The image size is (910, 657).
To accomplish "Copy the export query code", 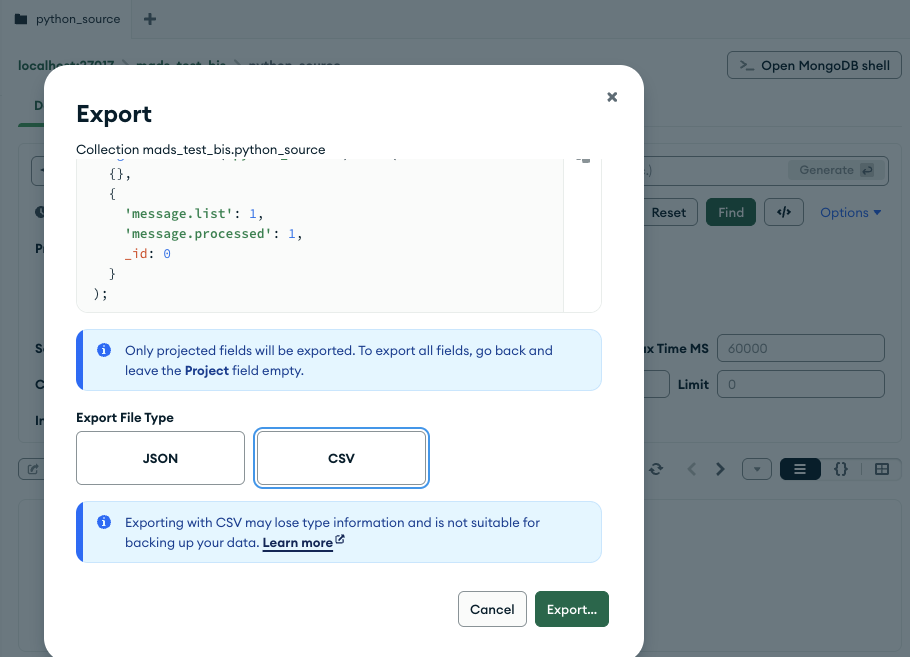I will point(584,159).
